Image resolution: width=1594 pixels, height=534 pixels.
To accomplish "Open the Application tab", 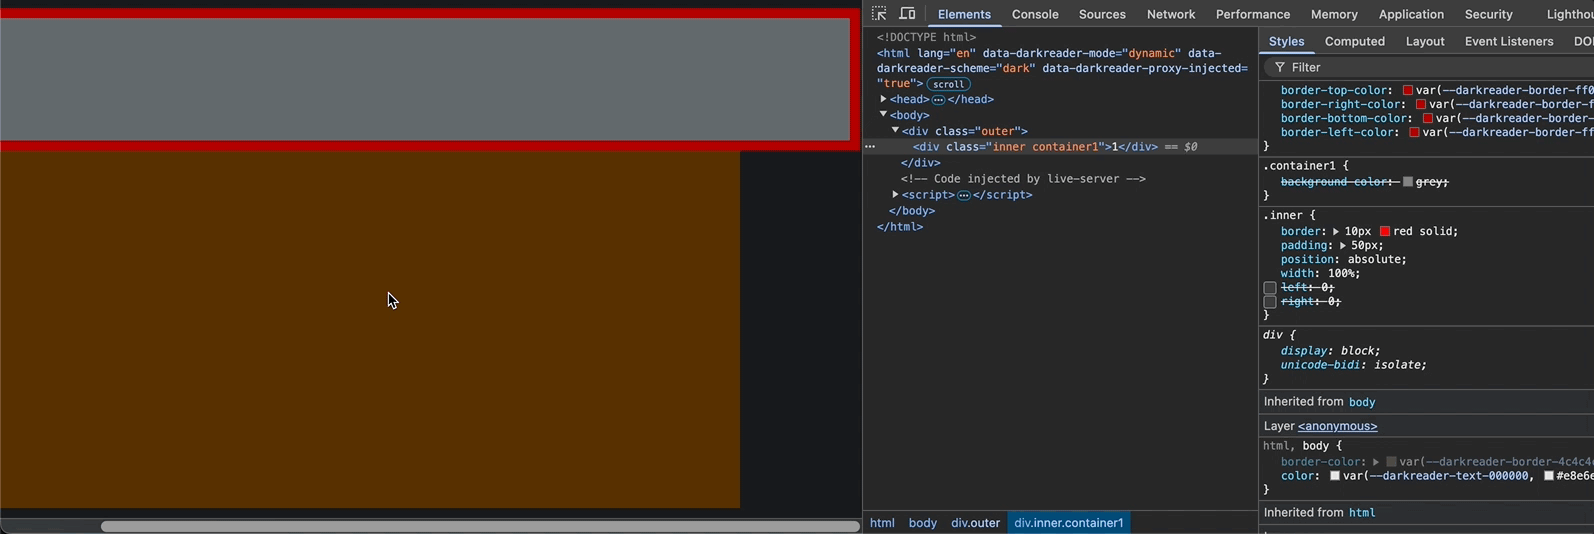I will 1411,14.
